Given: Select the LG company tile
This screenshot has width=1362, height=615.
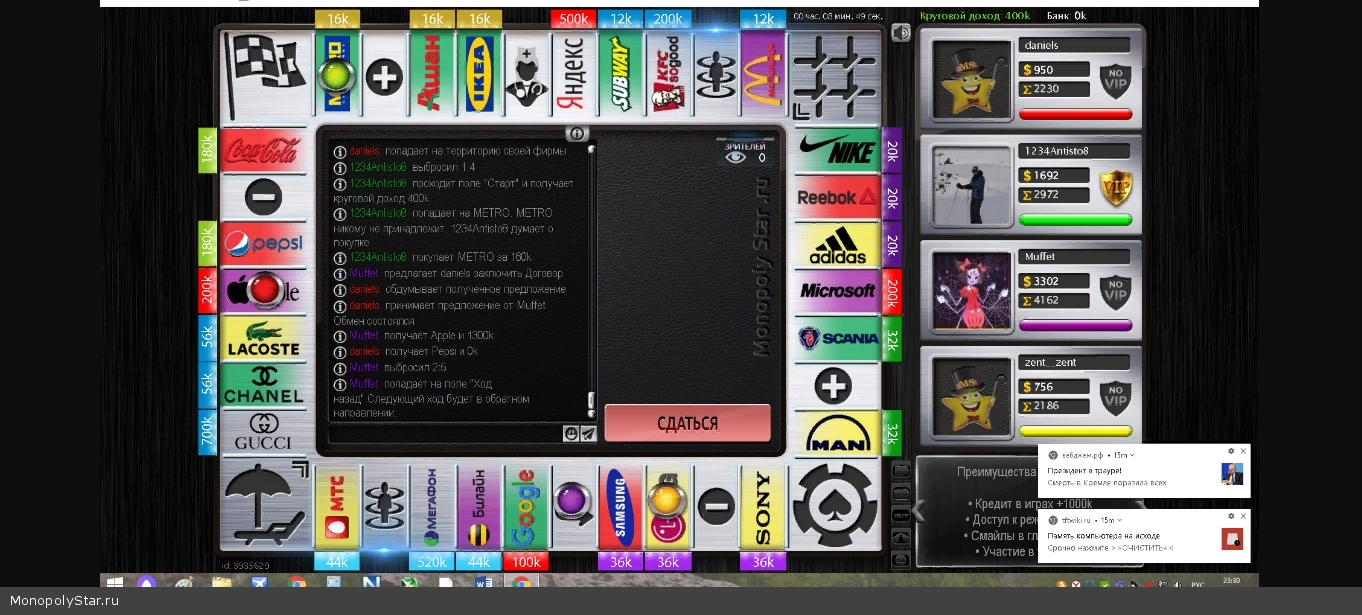Looking at the screenshot, I should coord(668,507).
